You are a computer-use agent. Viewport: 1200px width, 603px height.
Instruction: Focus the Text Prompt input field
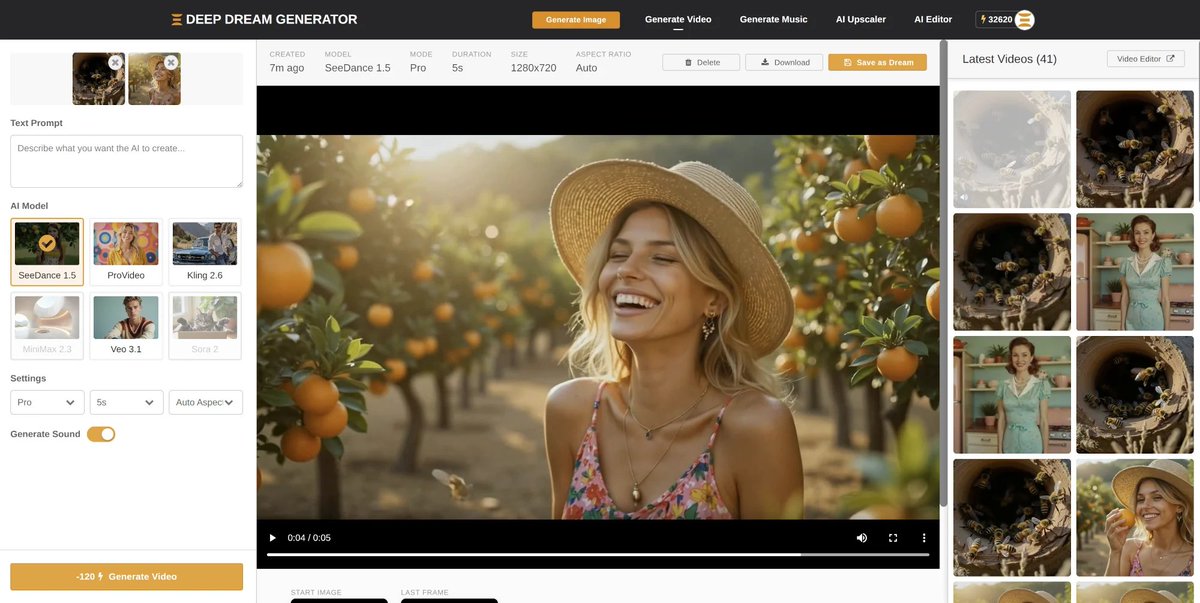click(127, 161)
